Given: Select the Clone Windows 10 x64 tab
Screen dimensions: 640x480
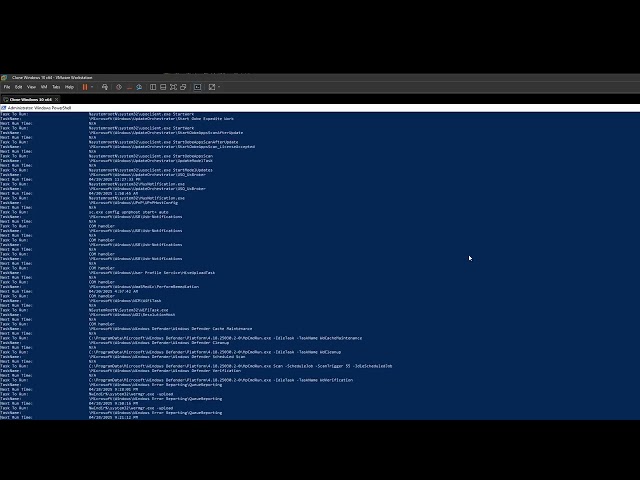Looking at the screenshot, I should 29,99.
